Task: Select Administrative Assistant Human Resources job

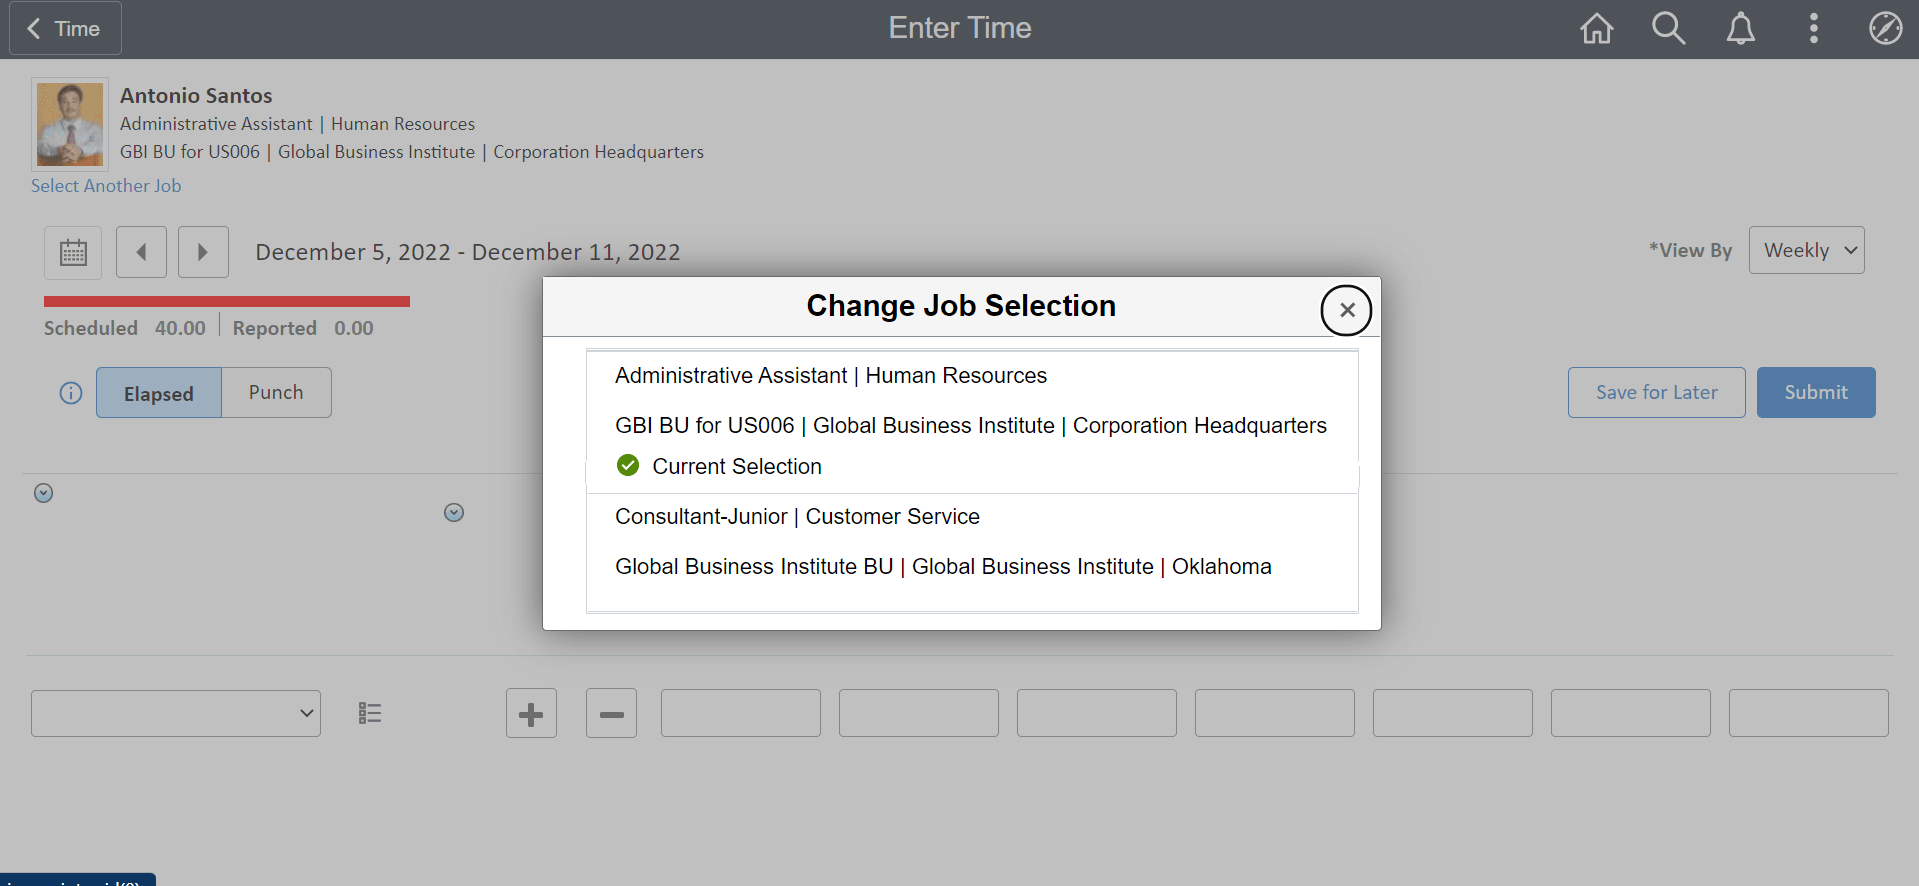Action: point(830,376)
